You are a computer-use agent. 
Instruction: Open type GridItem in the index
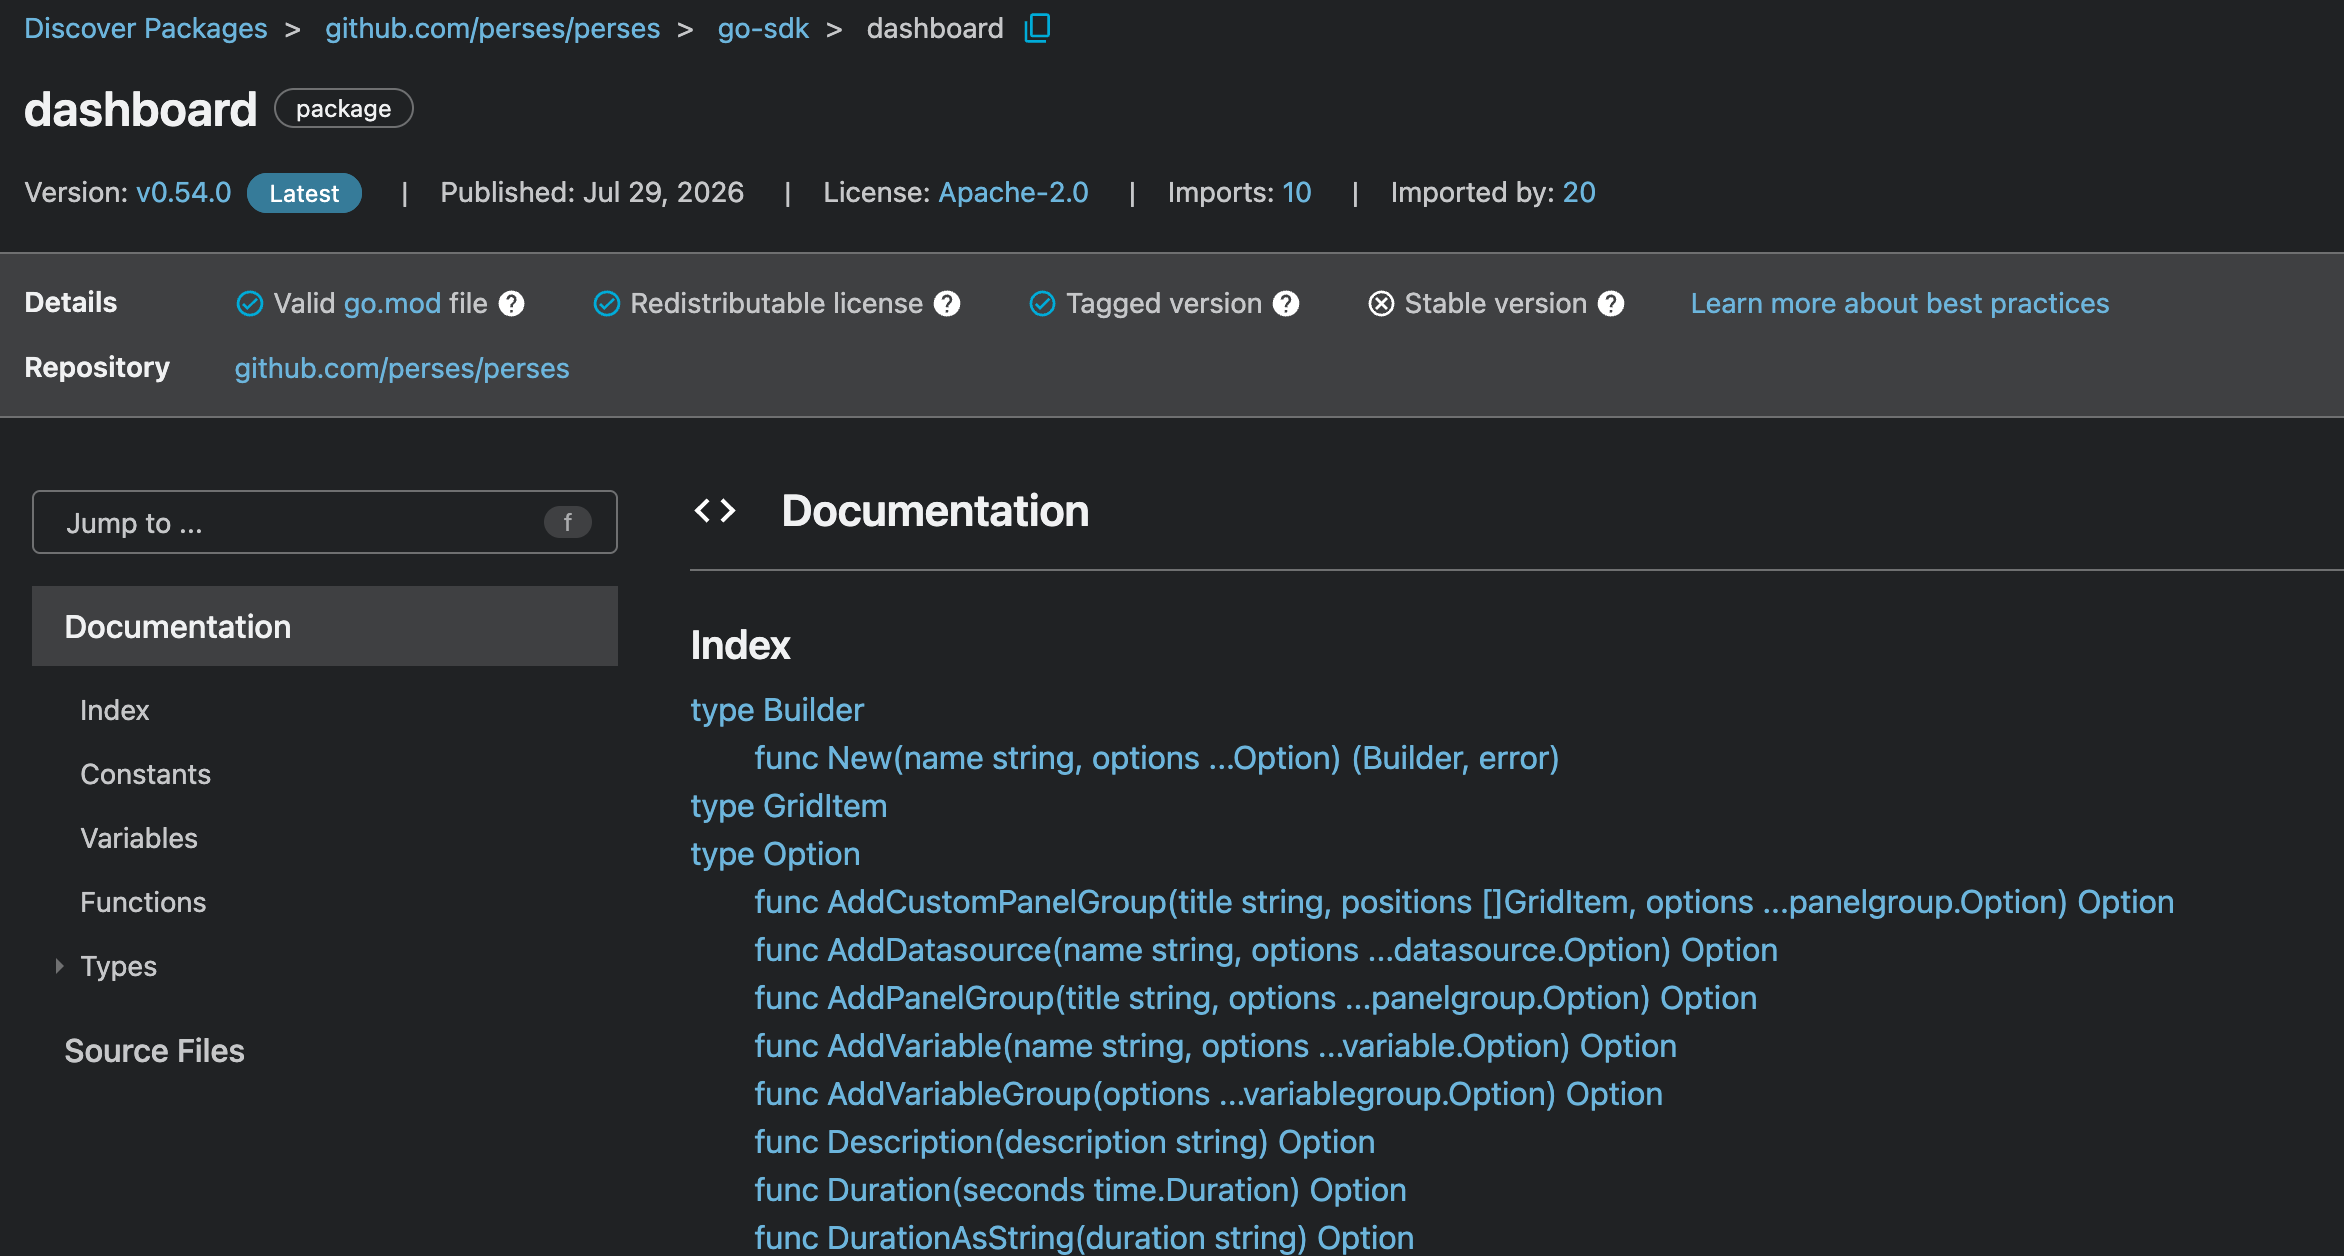(789, 806)
